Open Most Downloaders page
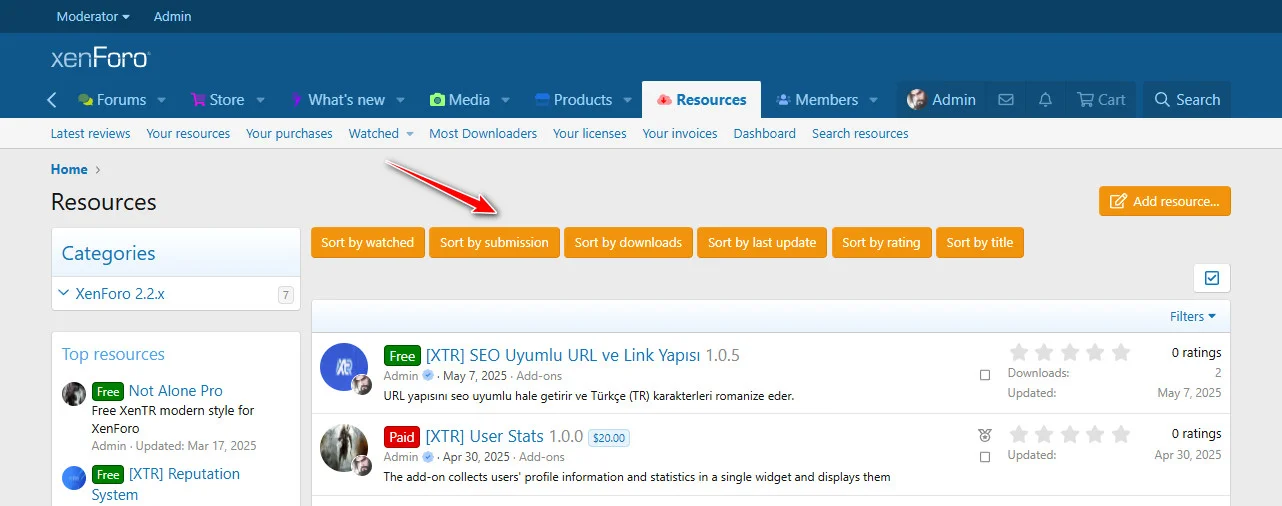The image size is (1282, 506). click(483, 133)
